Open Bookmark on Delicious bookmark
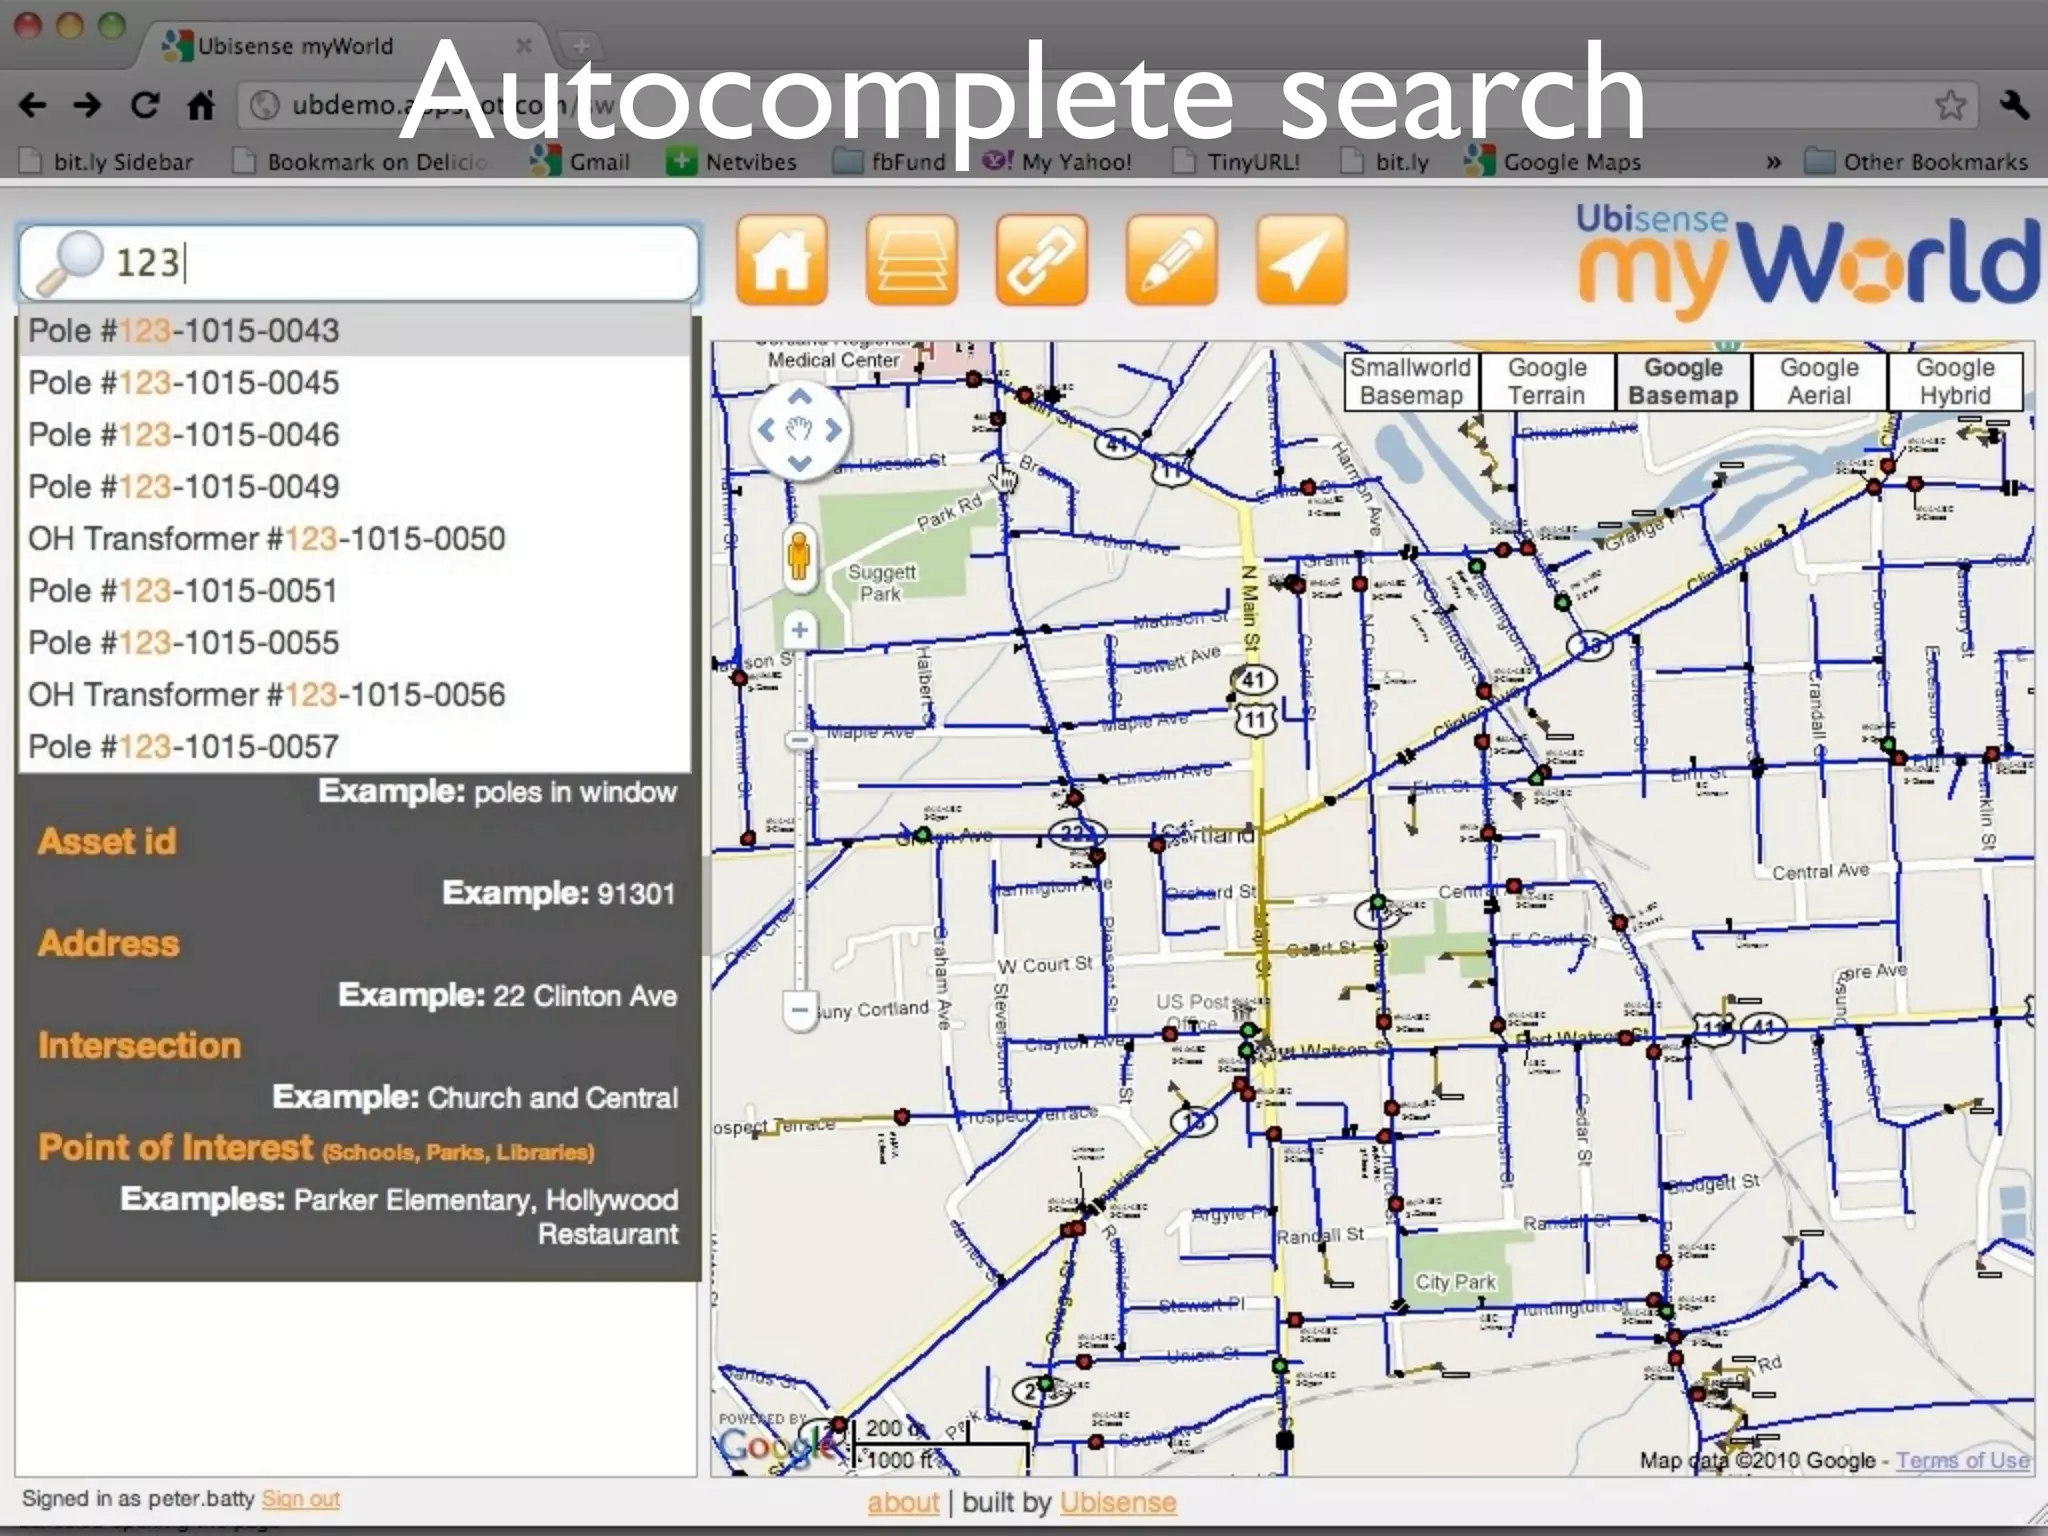2048x1536 pixels. 362,162
